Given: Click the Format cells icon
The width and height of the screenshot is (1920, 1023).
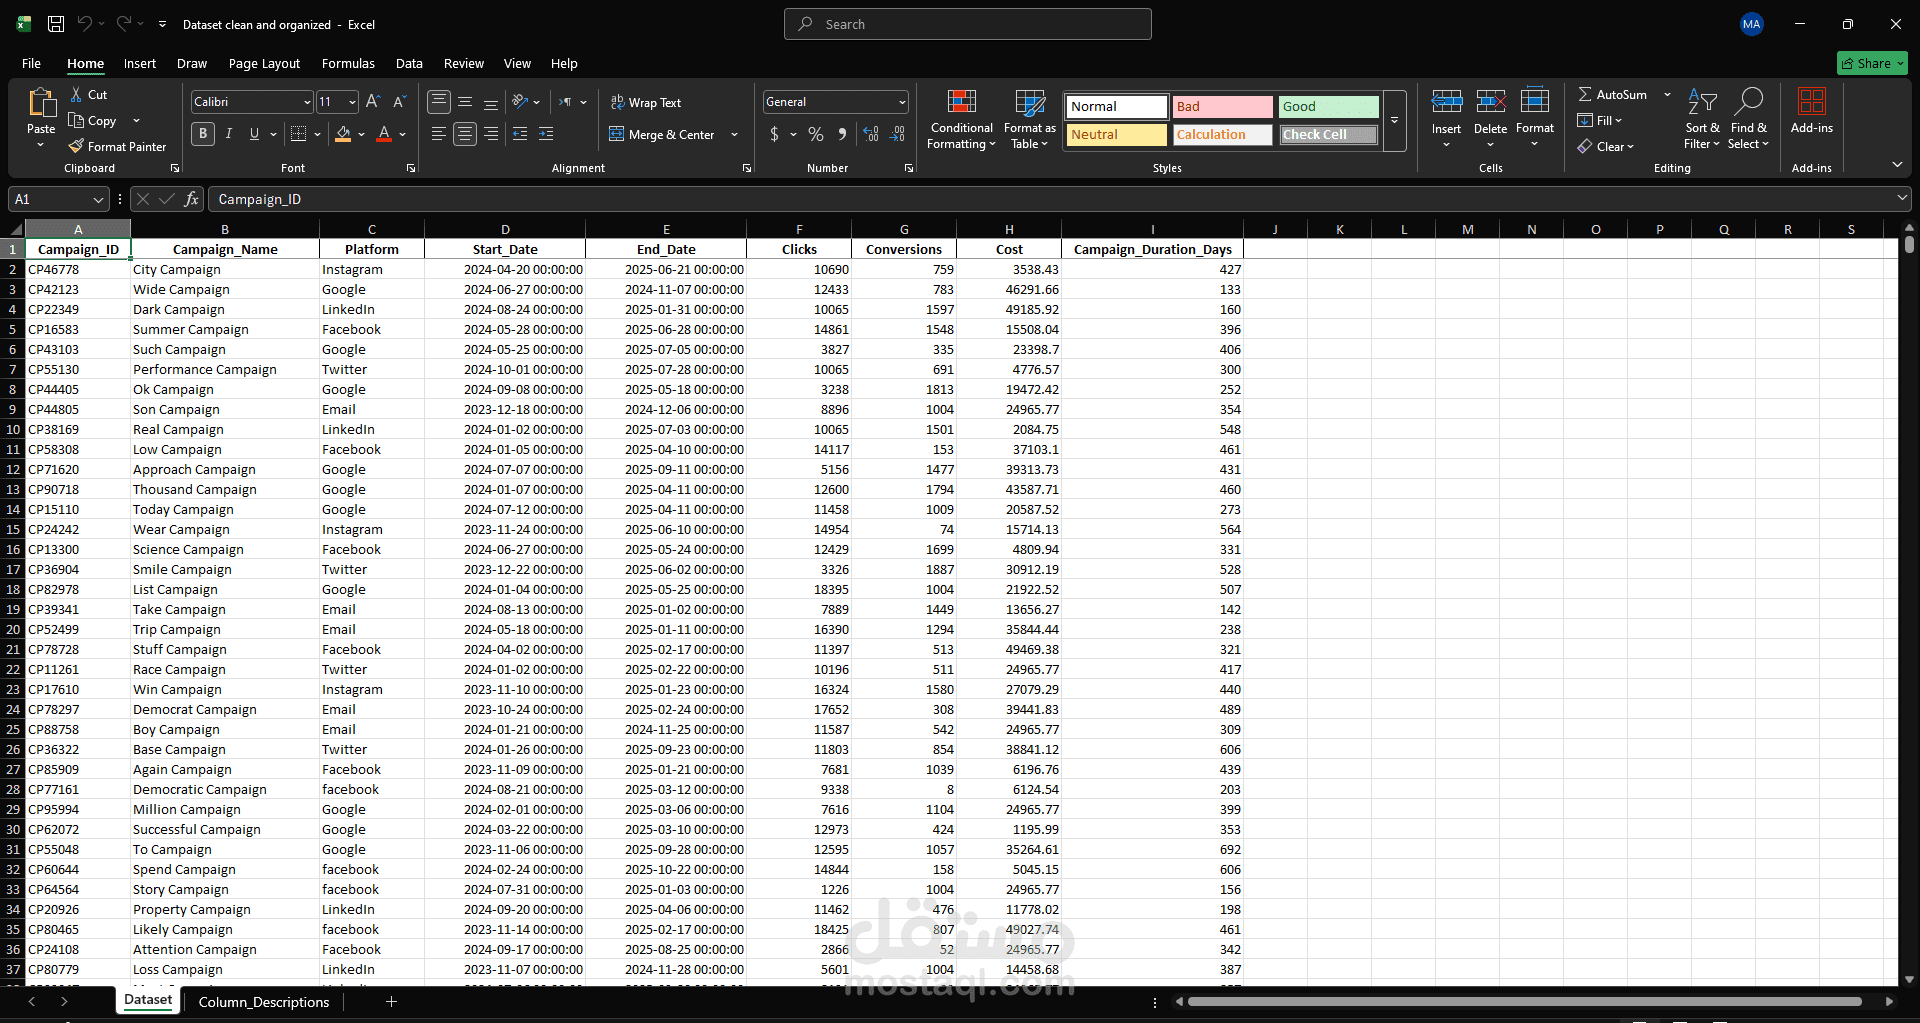Looking at the screenshot, I should pyautogui.click(x=1534, y=102).
